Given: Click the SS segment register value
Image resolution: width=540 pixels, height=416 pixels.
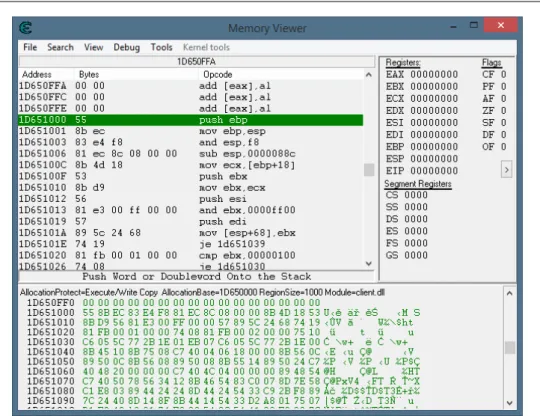Looking at the screenshot, I should click(416, 207).
